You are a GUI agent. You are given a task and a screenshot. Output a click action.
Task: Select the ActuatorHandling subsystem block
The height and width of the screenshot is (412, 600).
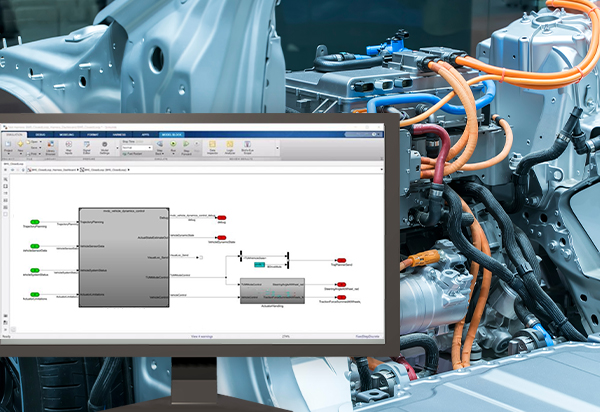(262, 290)
